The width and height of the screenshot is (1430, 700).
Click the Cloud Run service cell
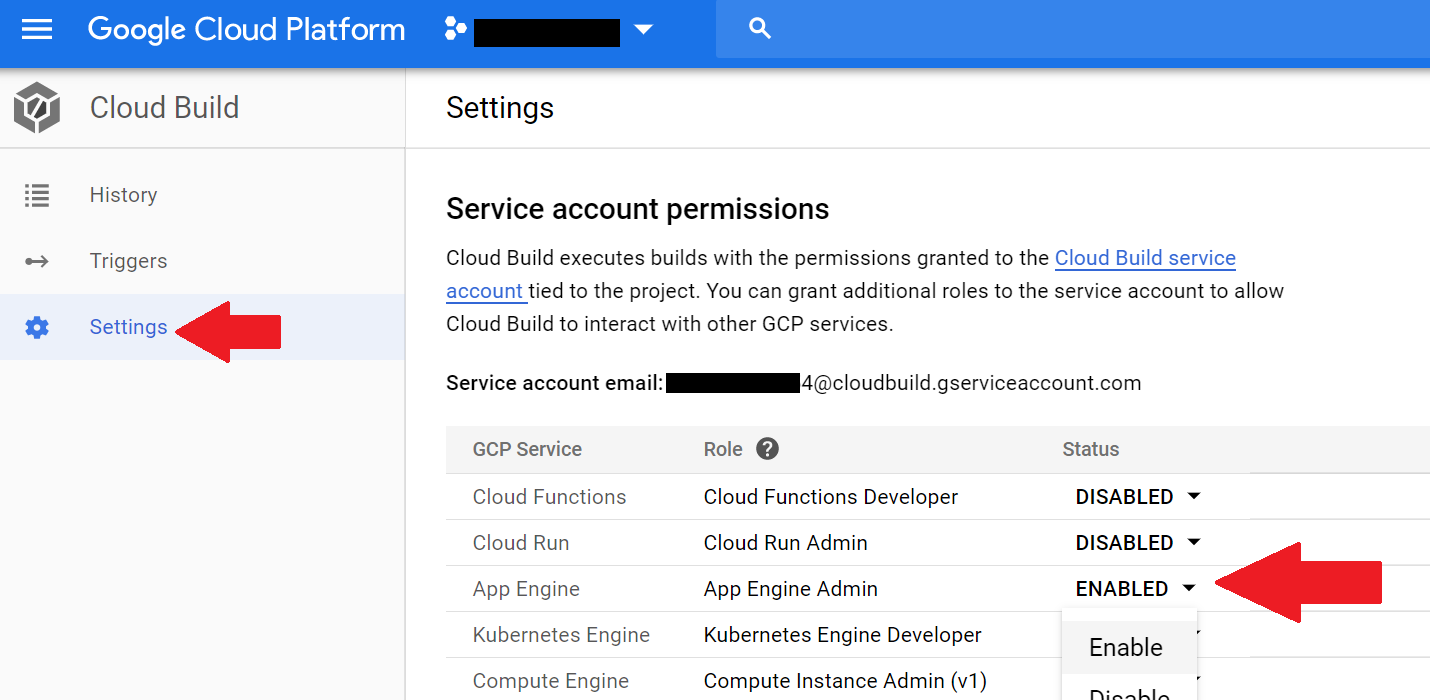point(521,543)
